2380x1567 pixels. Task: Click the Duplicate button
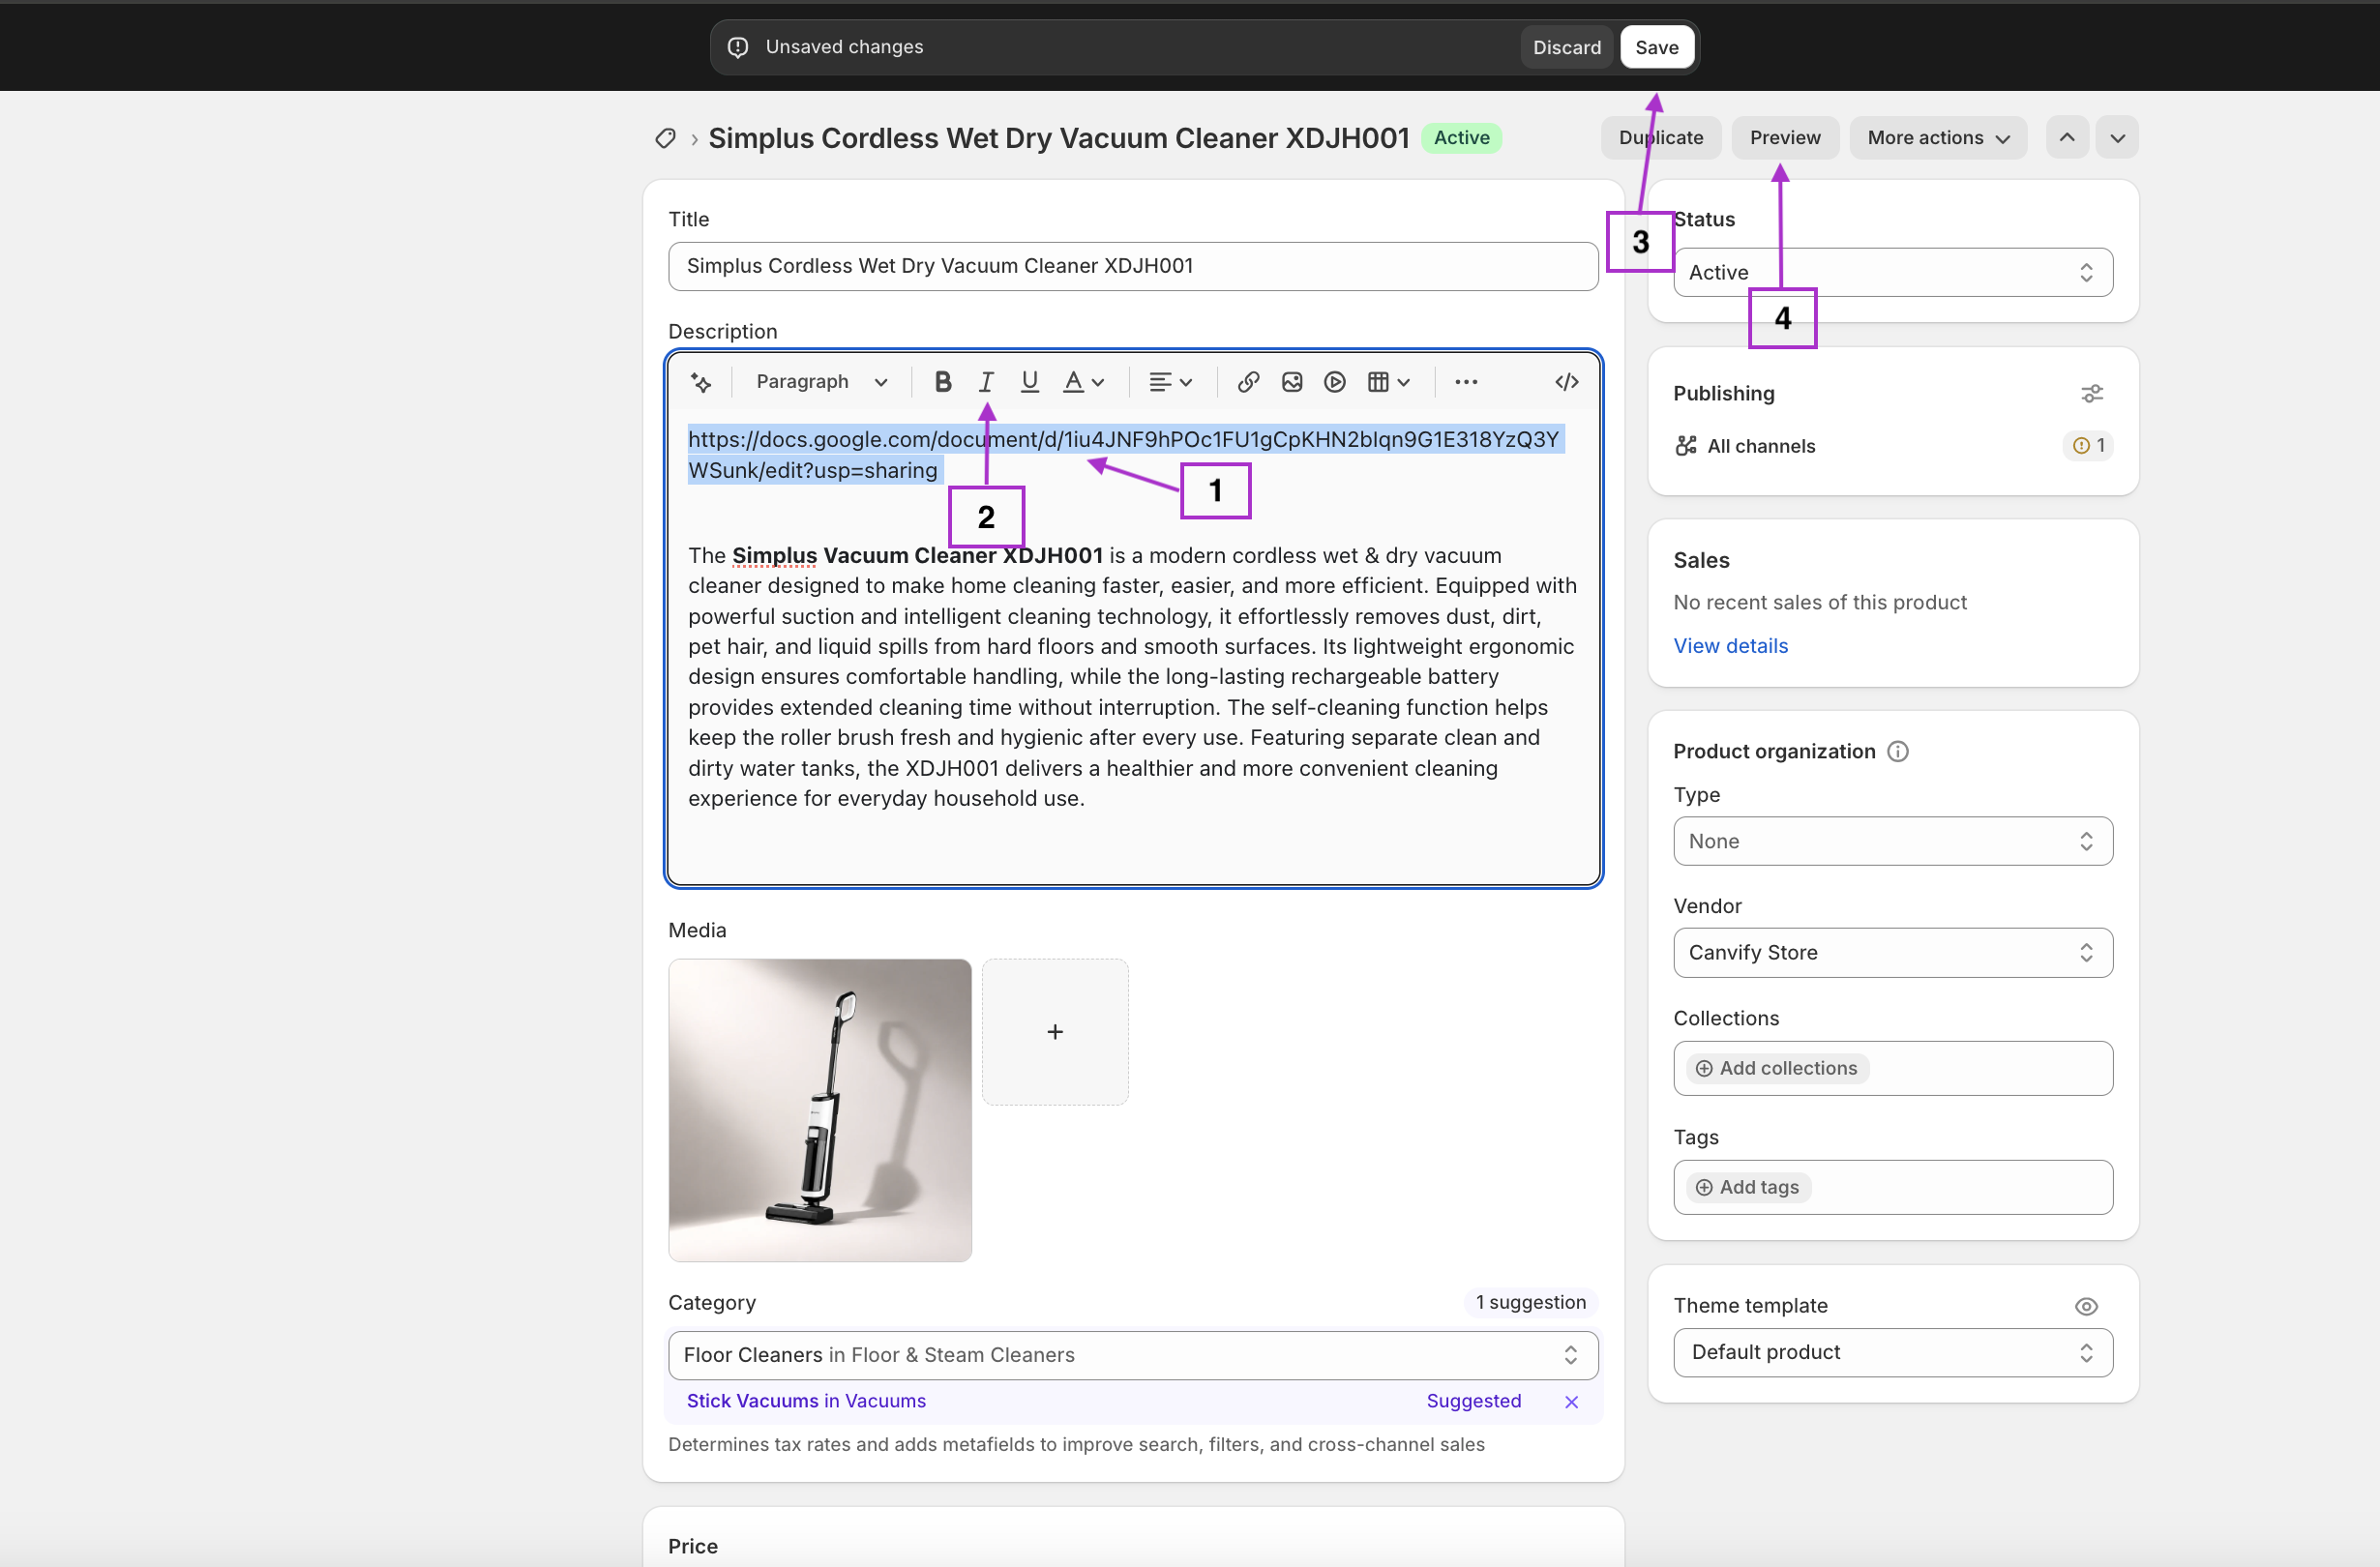1661,138
